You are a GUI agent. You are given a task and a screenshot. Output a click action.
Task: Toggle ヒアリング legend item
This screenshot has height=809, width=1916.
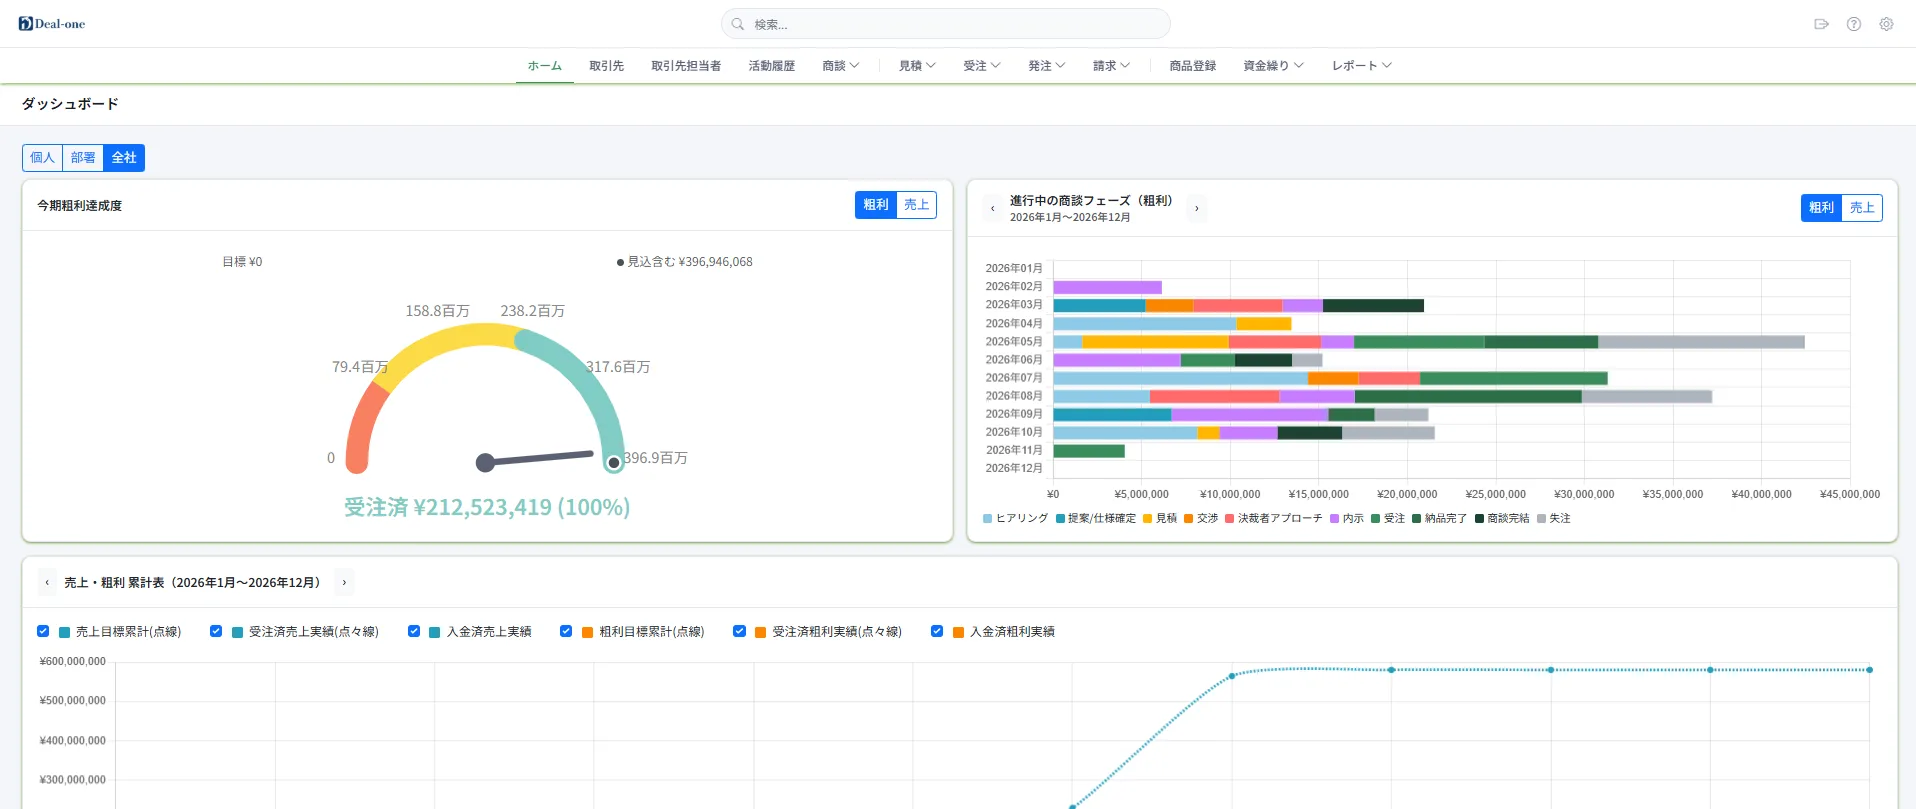tap(1015, 518)
